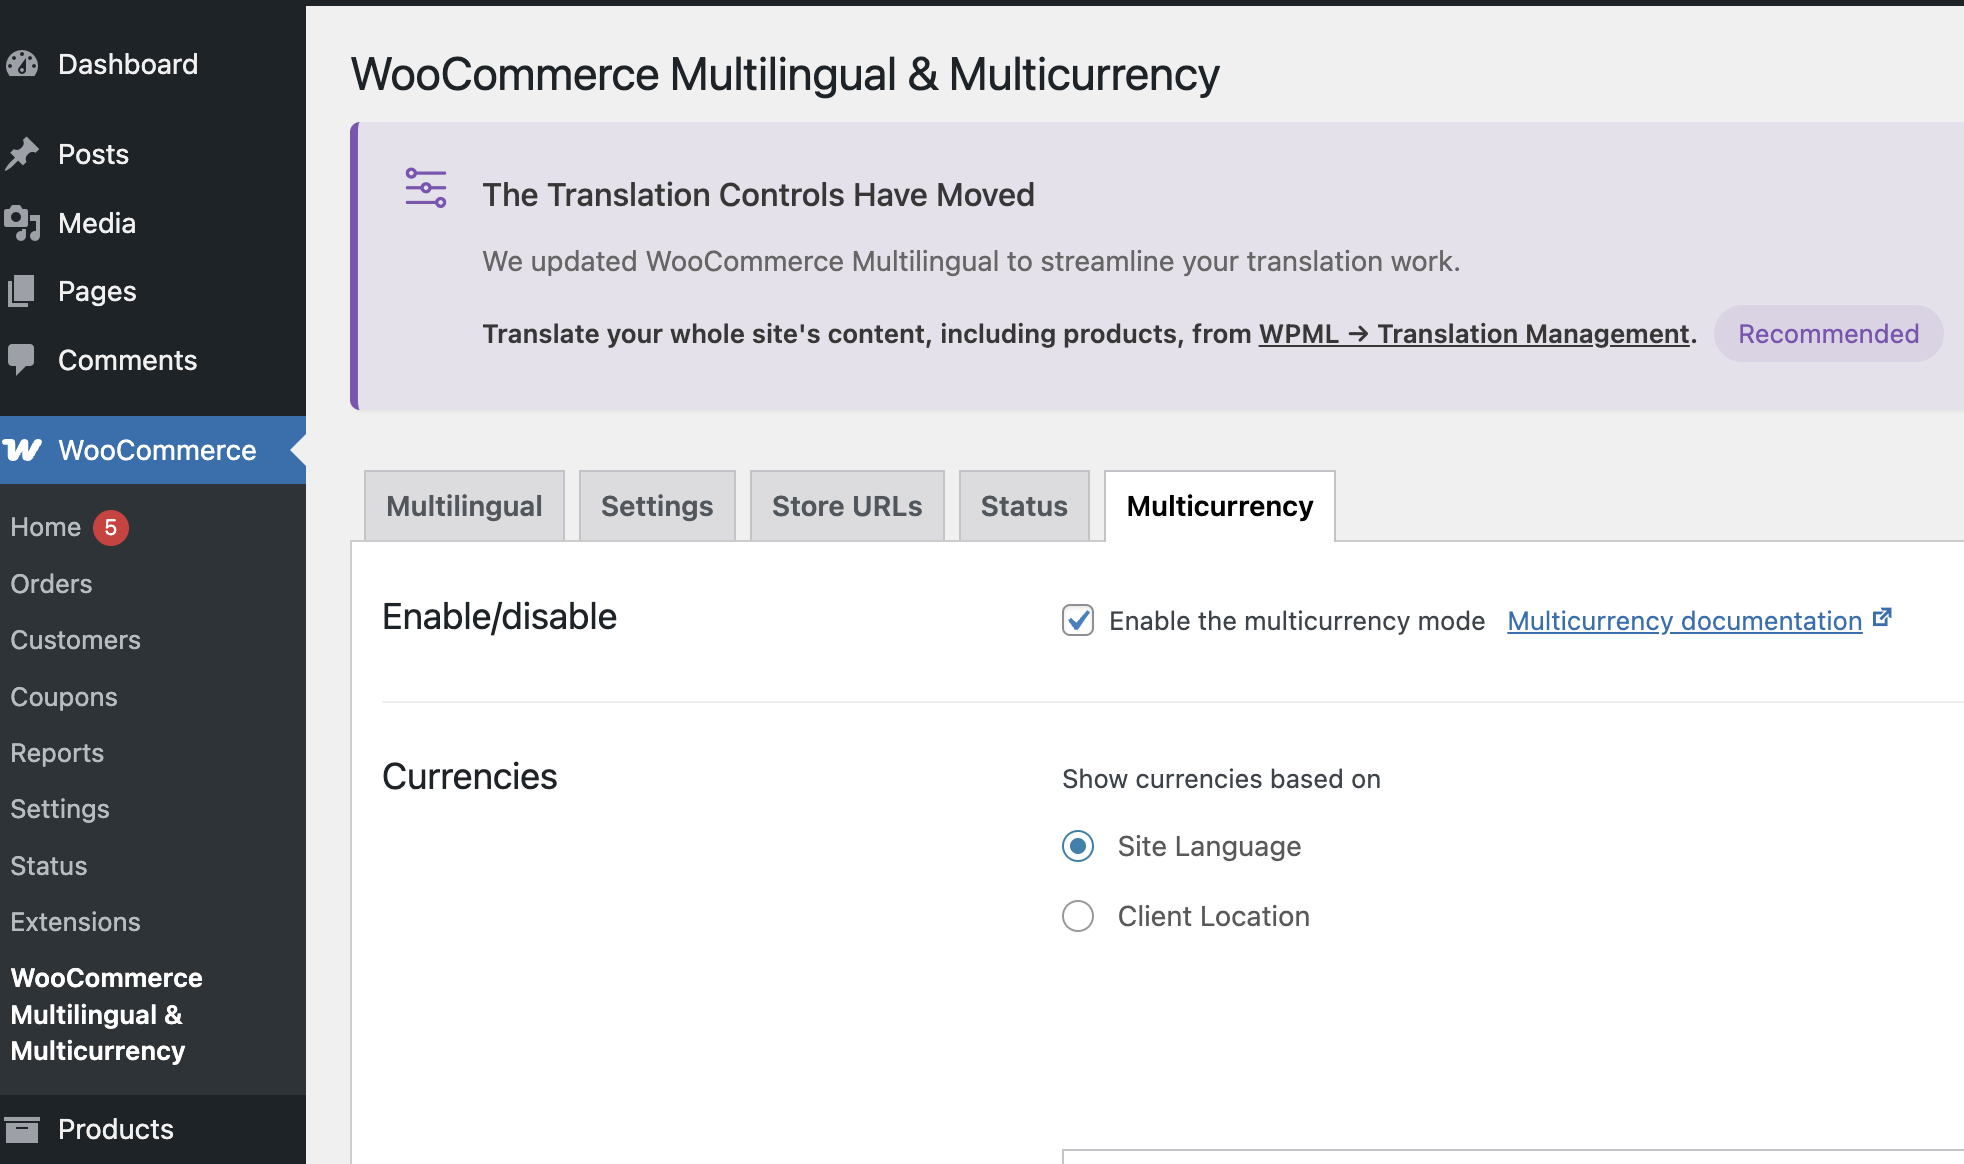Select the Client Location radio button
This screenshot has width=1964, height=1164.
click(x=1078, y=916)
